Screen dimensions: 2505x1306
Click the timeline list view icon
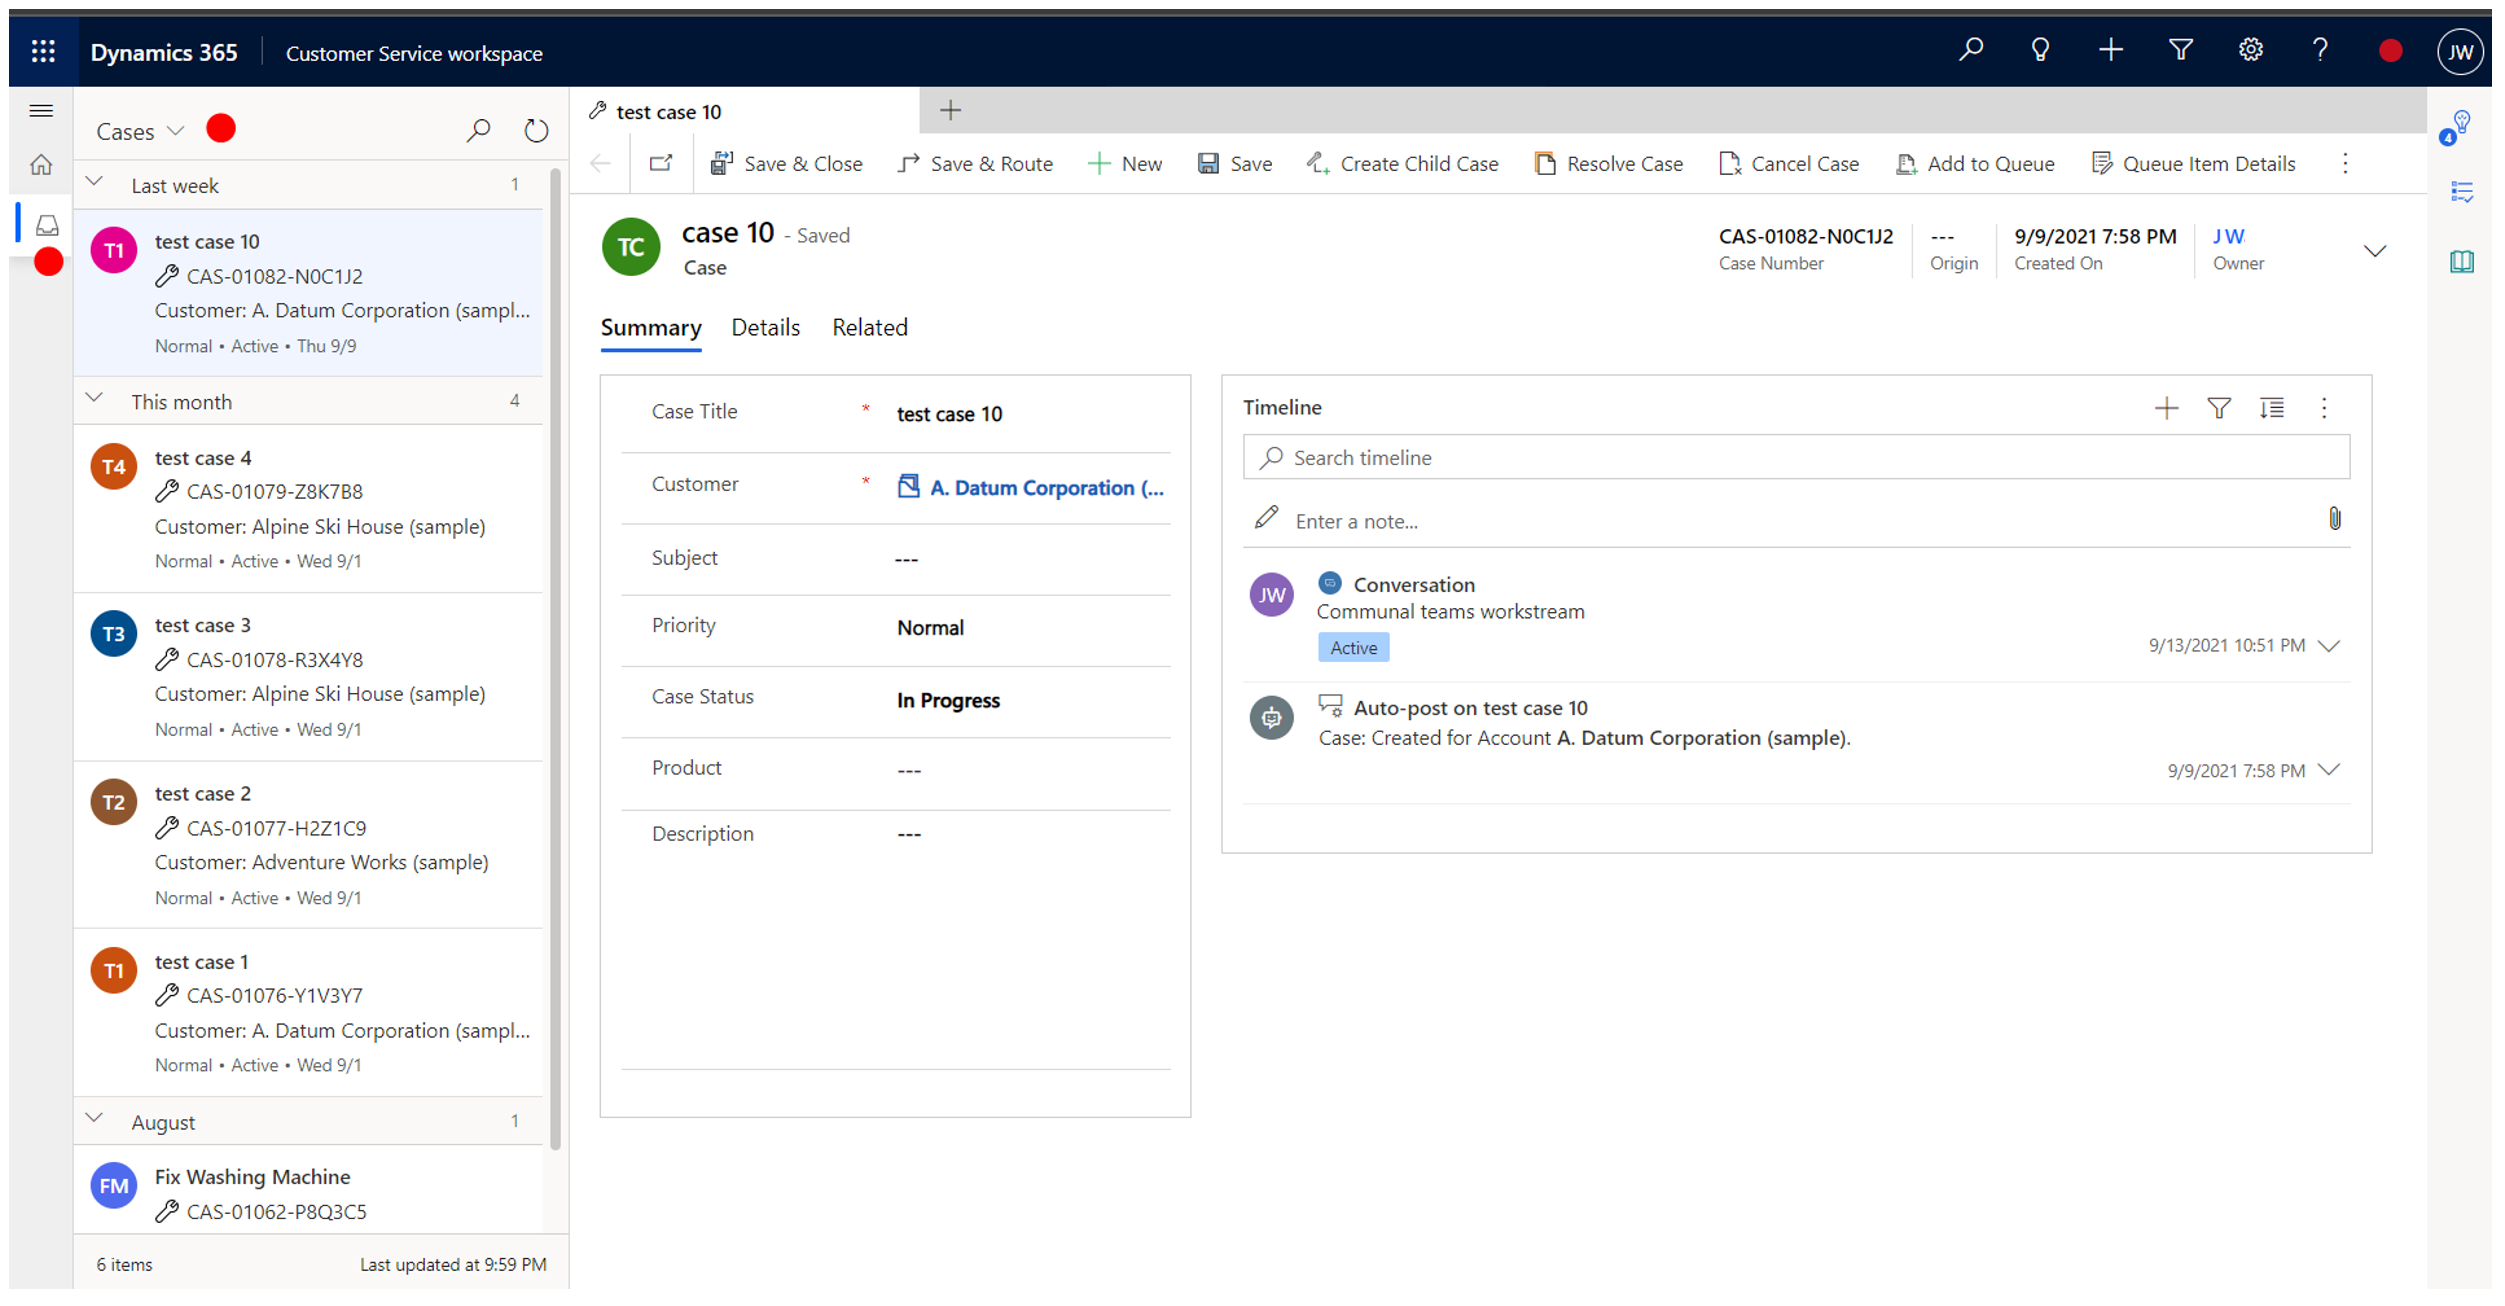pyautogui.click(x=2270, y=408)
